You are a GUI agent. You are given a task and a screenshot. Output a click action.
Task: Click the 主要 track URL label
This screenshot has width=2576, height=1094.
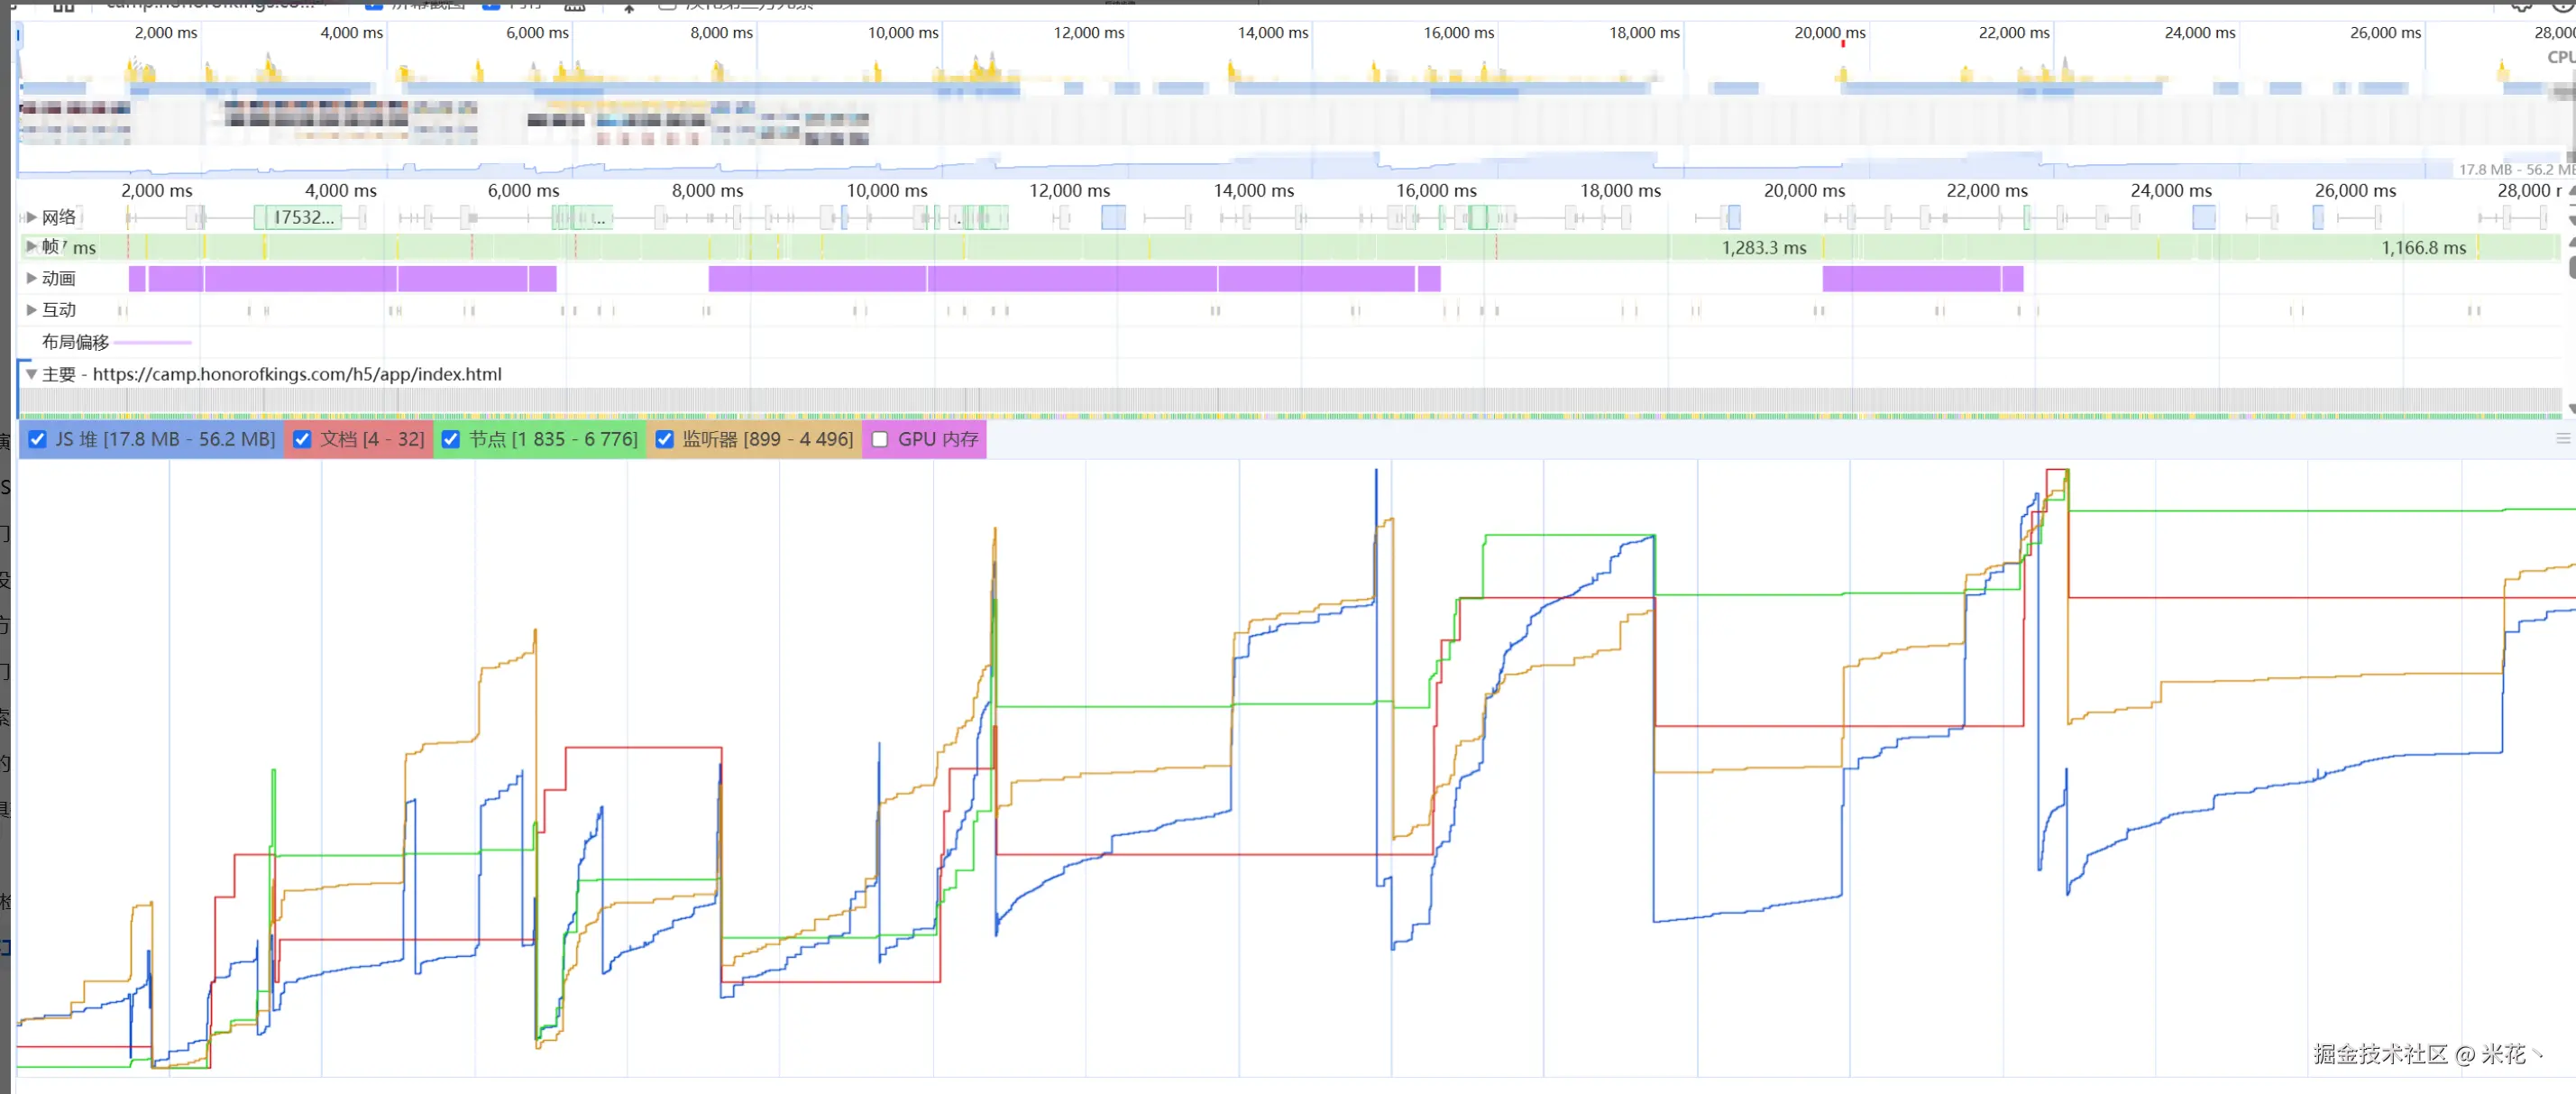click(297, 375)
